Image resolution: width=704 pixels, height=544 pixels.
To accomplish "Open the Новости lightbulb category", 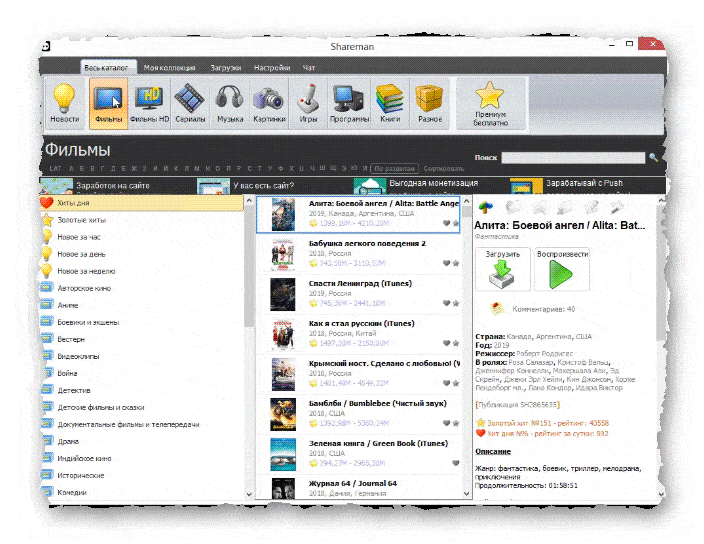I will coord(64,103).
